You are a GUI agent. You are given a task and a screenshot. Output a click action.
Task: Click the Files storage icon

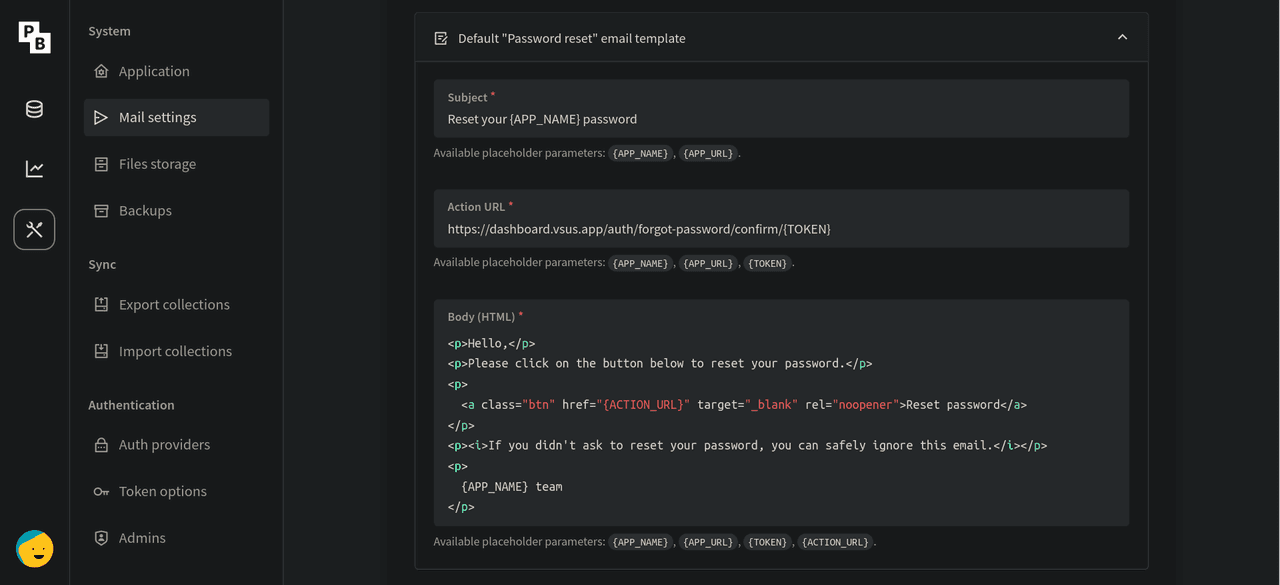coord(101,164)
